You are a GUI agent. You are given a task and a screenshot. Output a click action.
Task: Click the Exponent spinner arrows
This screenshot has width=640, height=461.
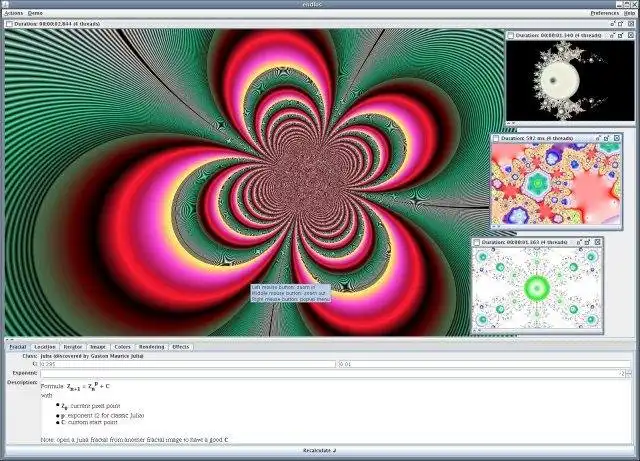(x=629, y=373)
